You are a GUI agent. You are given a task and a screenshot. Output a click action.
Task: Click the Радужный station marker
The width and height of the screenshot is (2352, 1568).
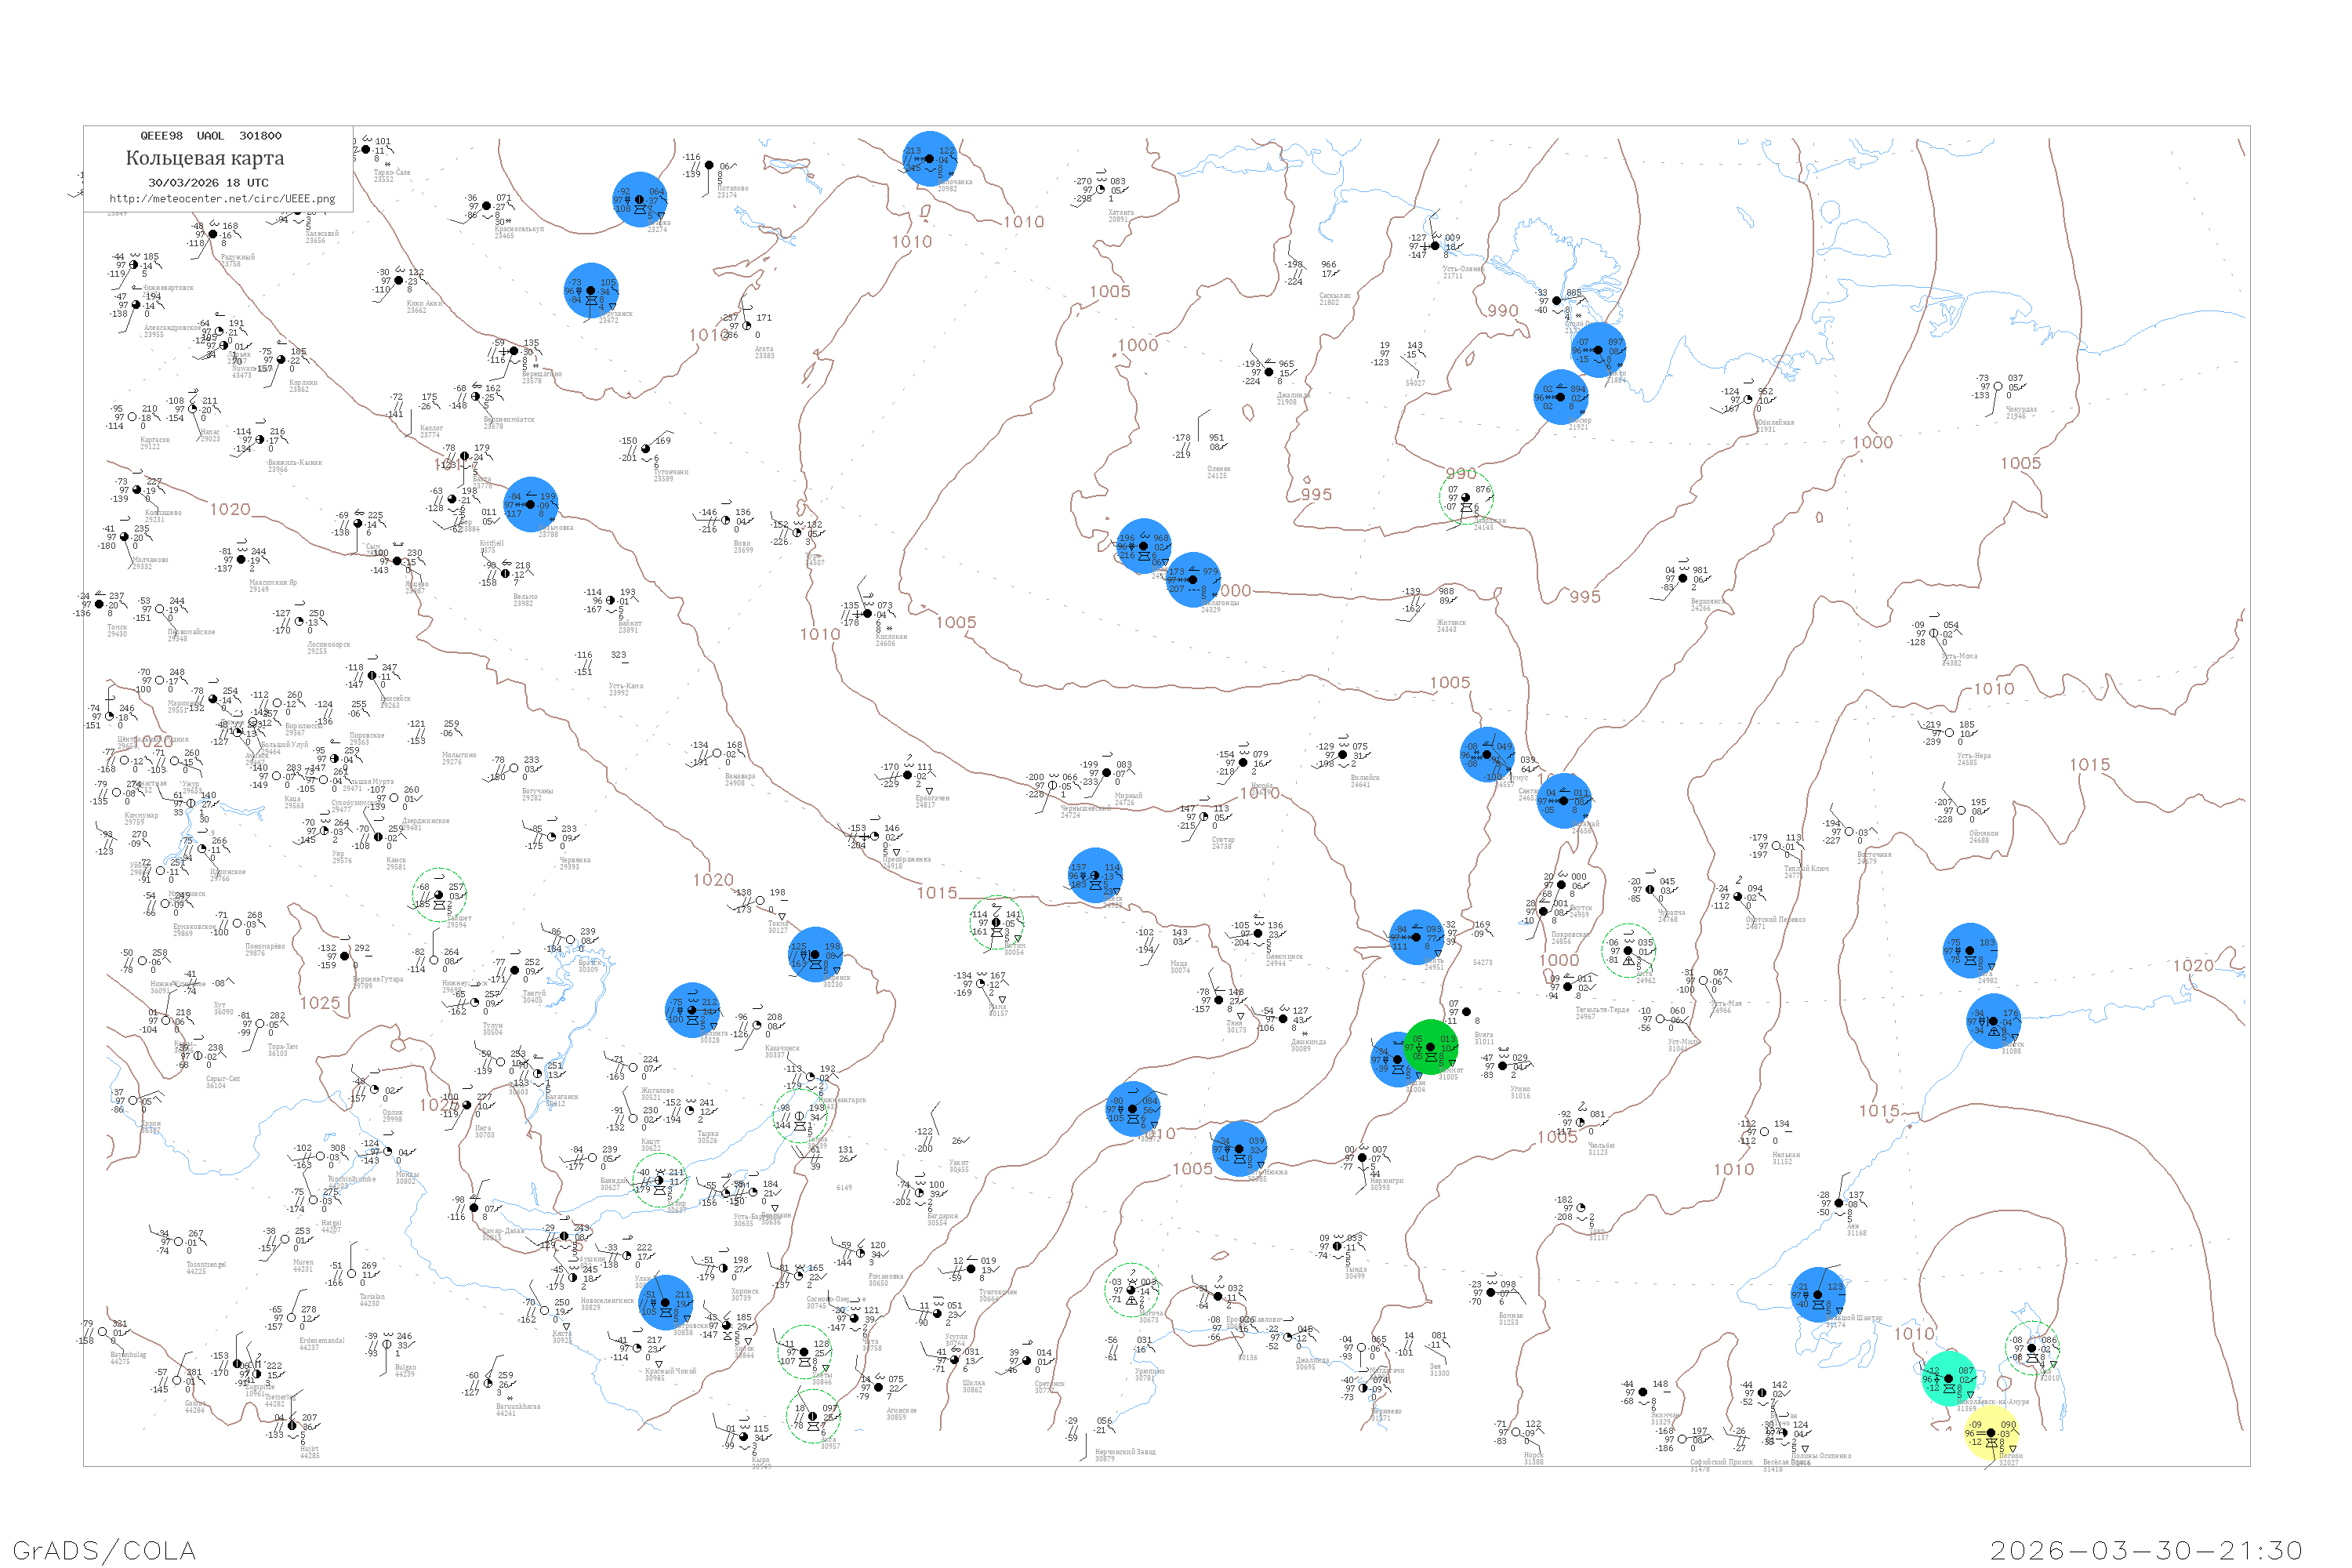[x=213, y=235]
